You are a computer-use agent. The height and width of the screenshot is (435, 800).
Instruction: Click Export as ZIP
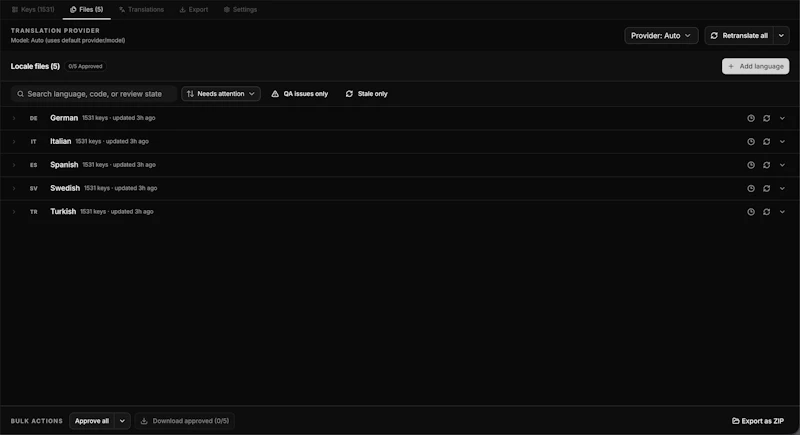(x=758, y=421)
